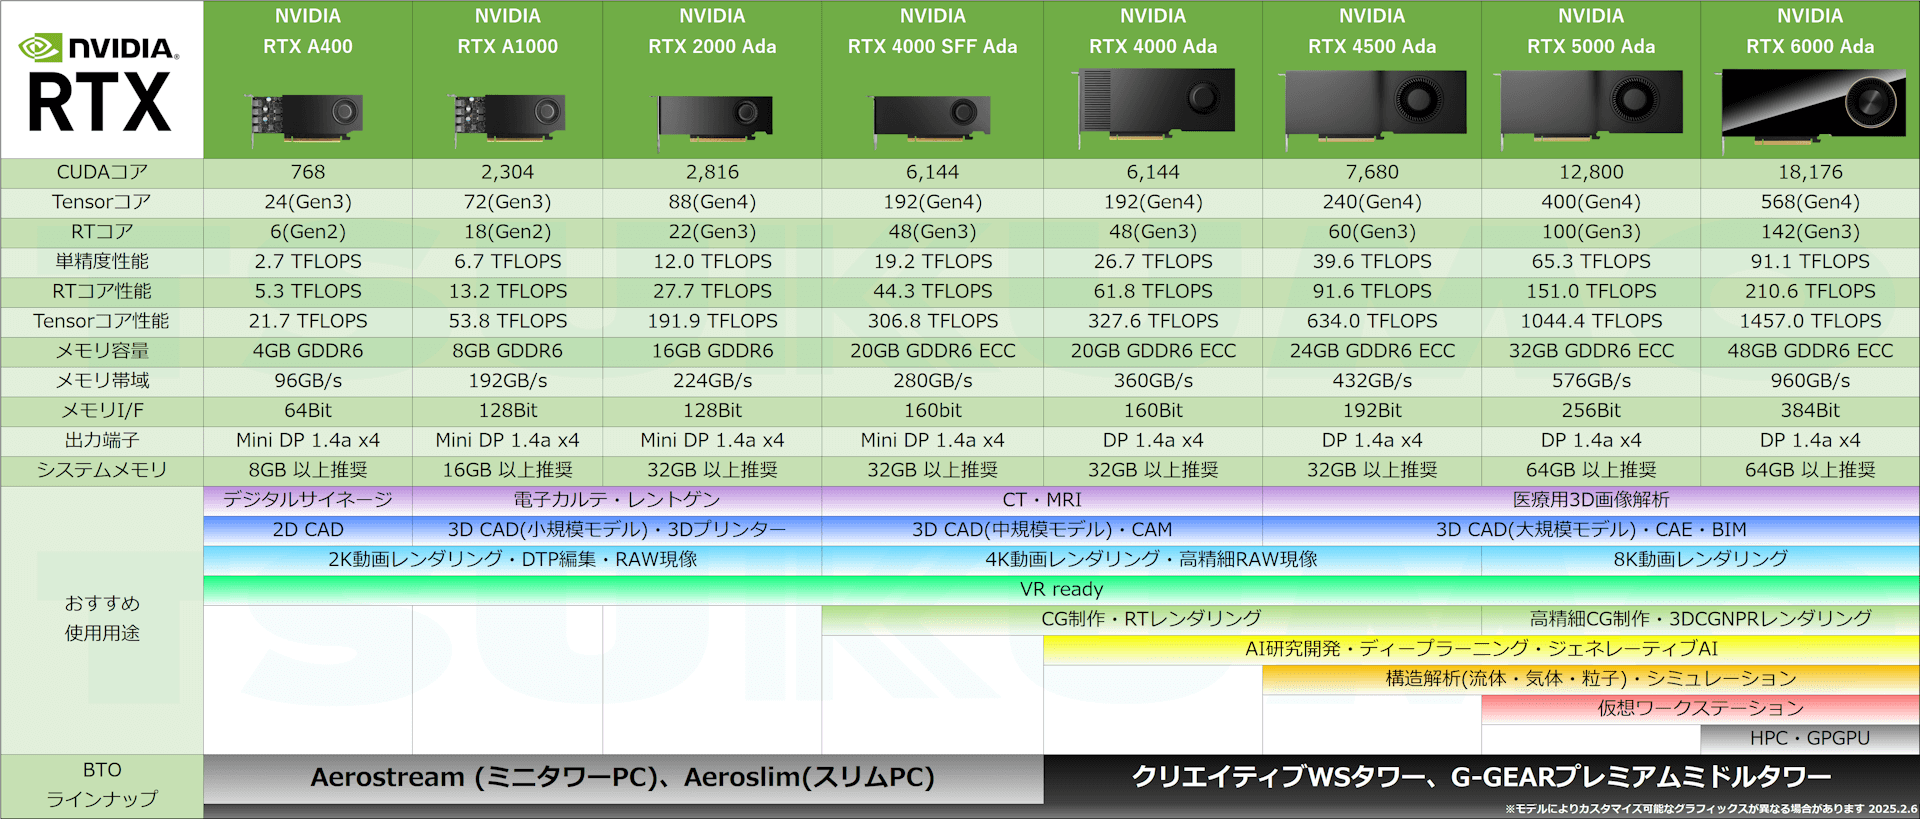Click the 単精度性能 row label
The width and height of the screenshot is (1920, 819).
pos(102,262)
